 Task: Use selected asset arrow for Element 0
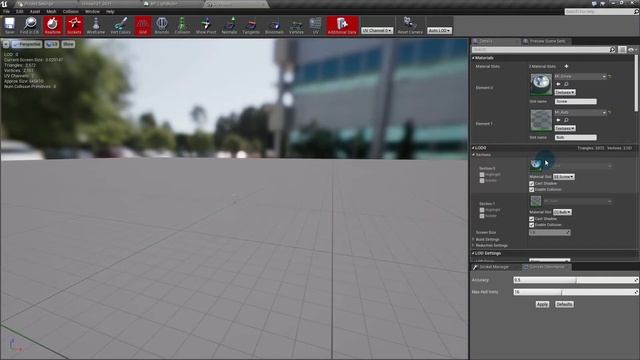pyautogui.click(x=558, y=84)
